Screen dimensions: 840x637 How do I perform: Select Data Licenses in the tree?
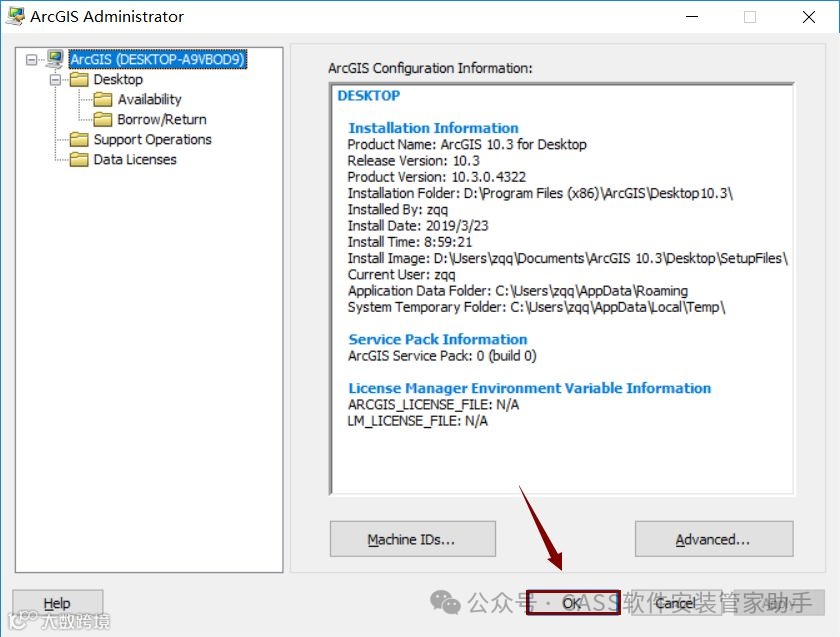coord(135,160)
